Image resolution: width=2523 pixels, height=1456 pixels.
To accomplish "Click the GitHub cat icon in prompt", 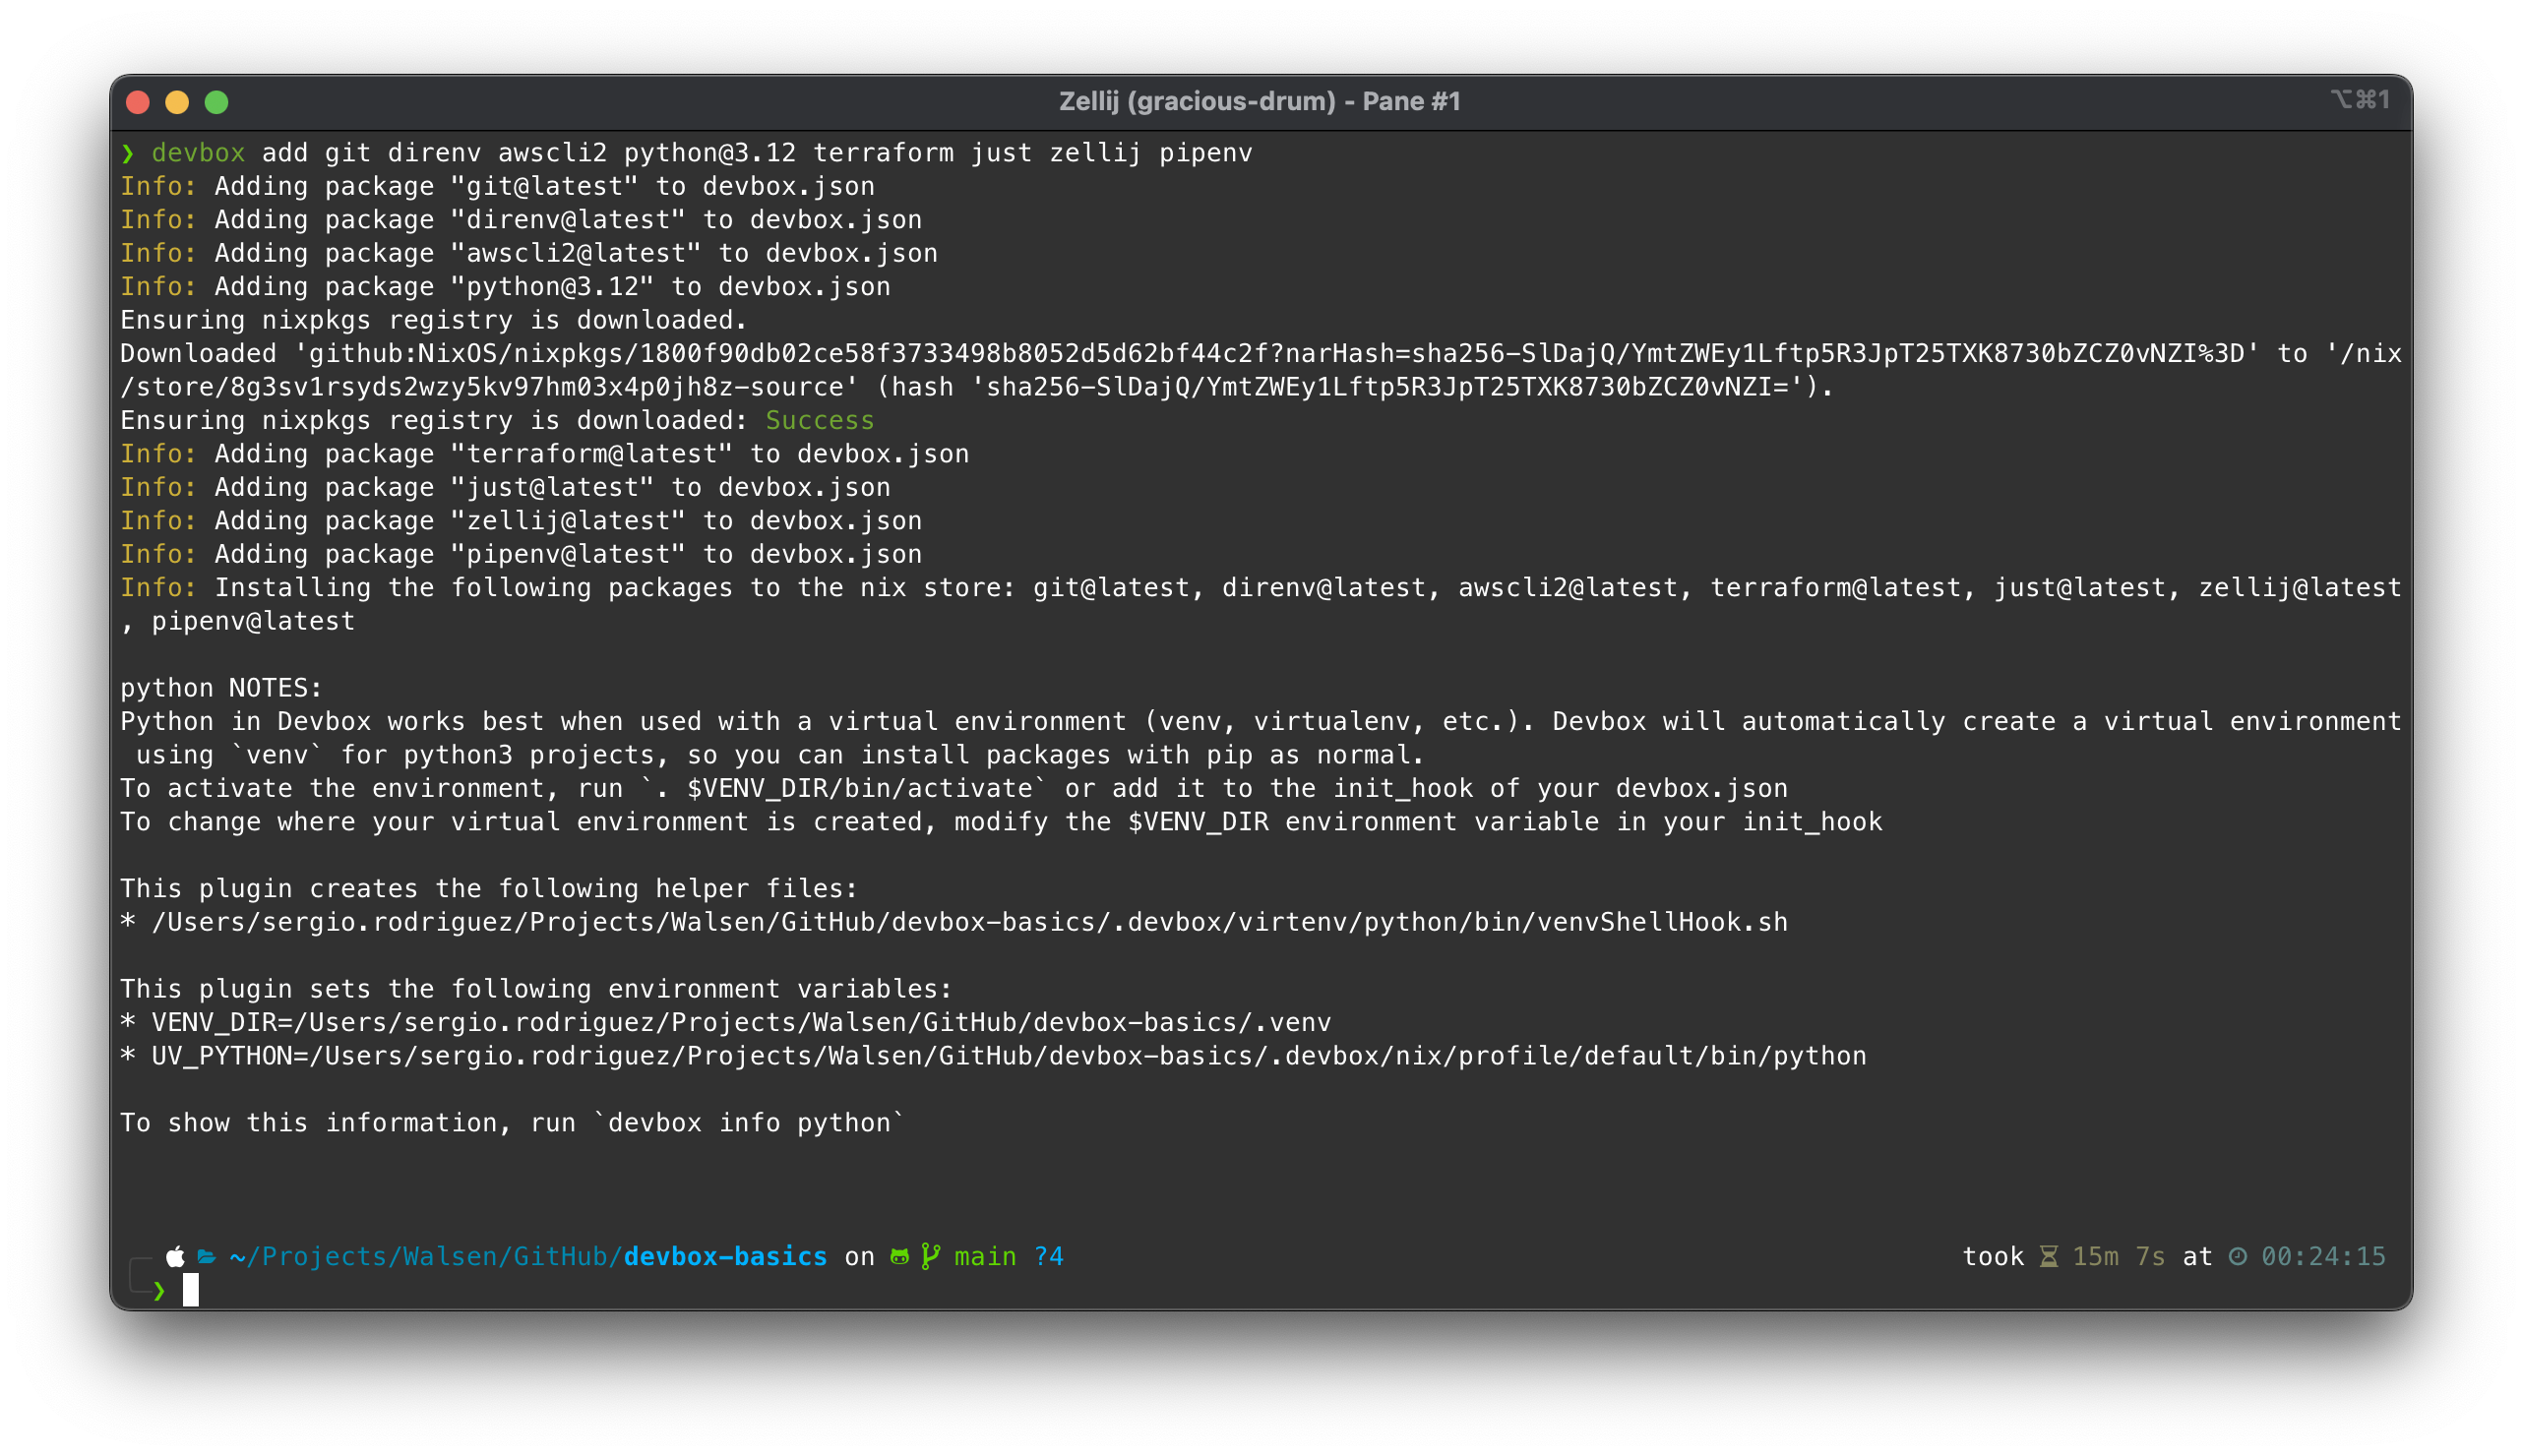I will [x=899, y=1256].
